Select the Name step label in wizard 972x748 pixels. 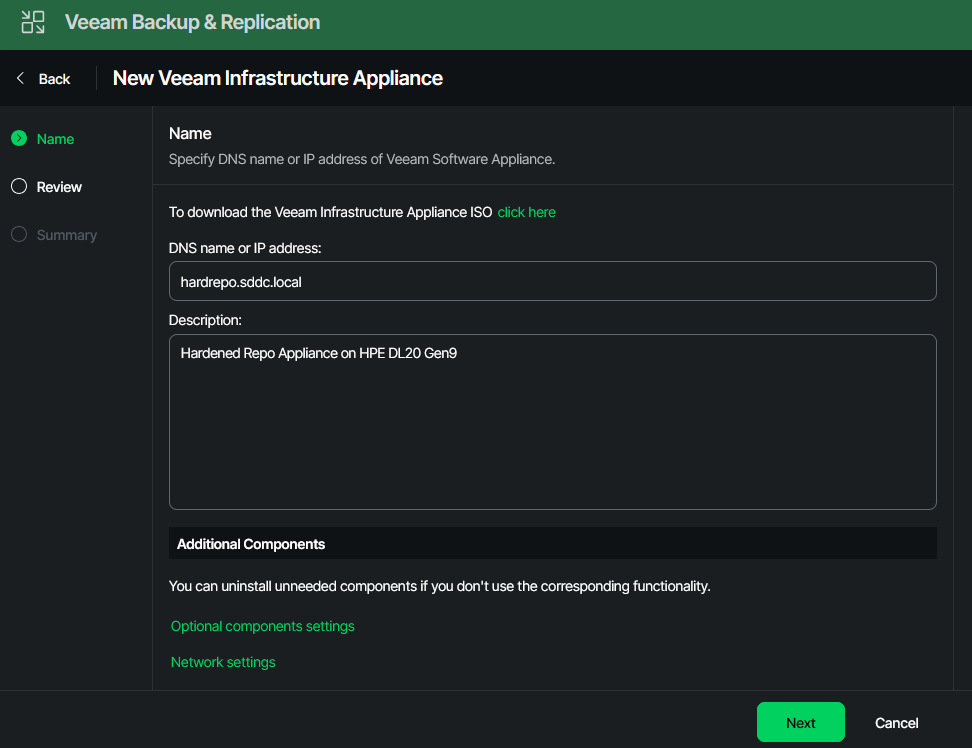point(55,139)
